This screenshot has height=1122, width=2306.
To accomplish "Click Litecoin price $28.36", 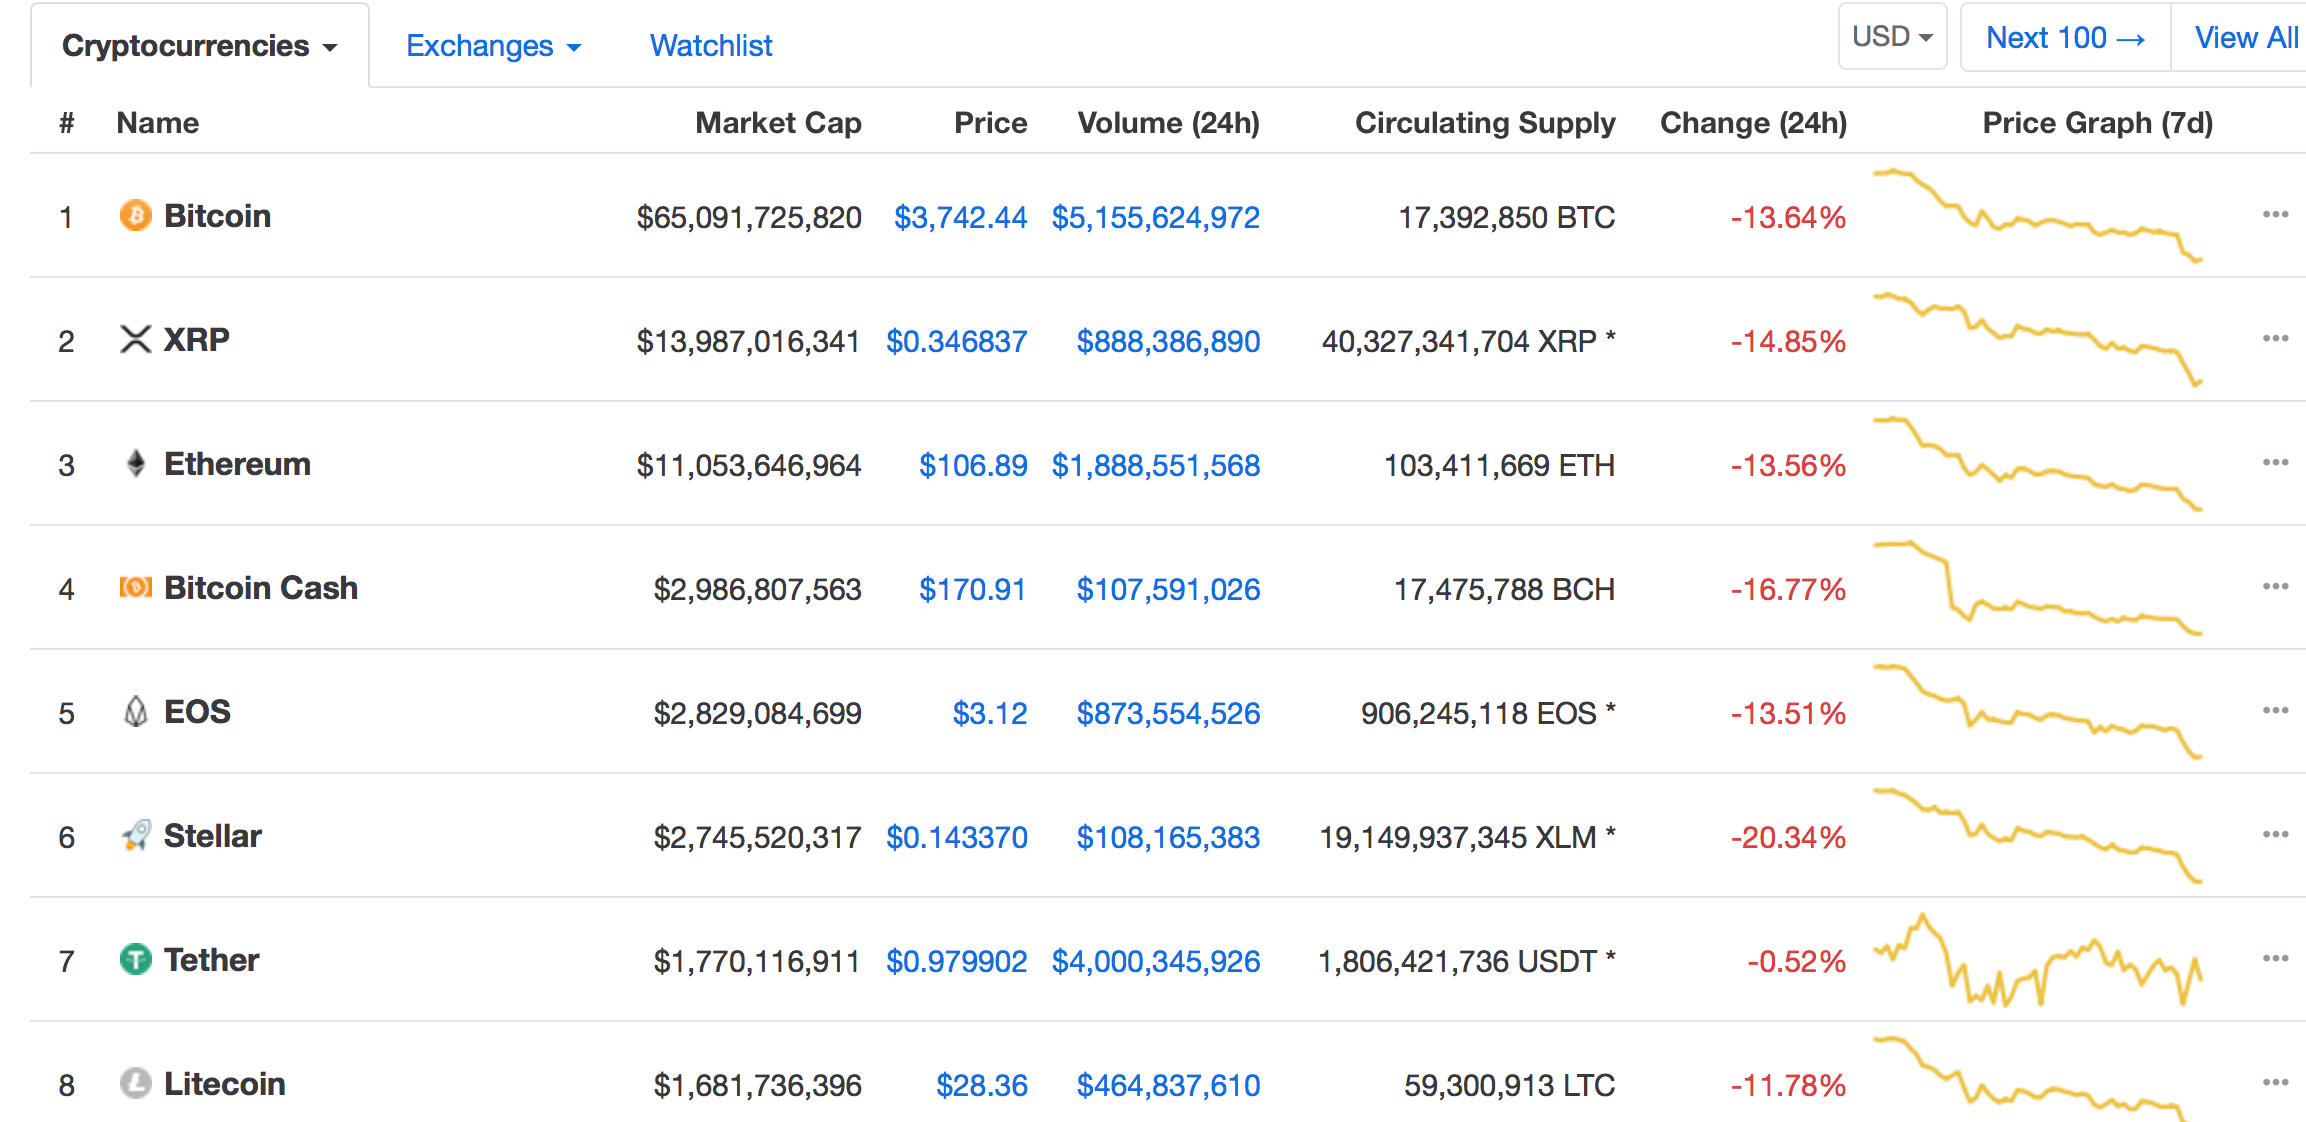I will [x=981, y=1085].
